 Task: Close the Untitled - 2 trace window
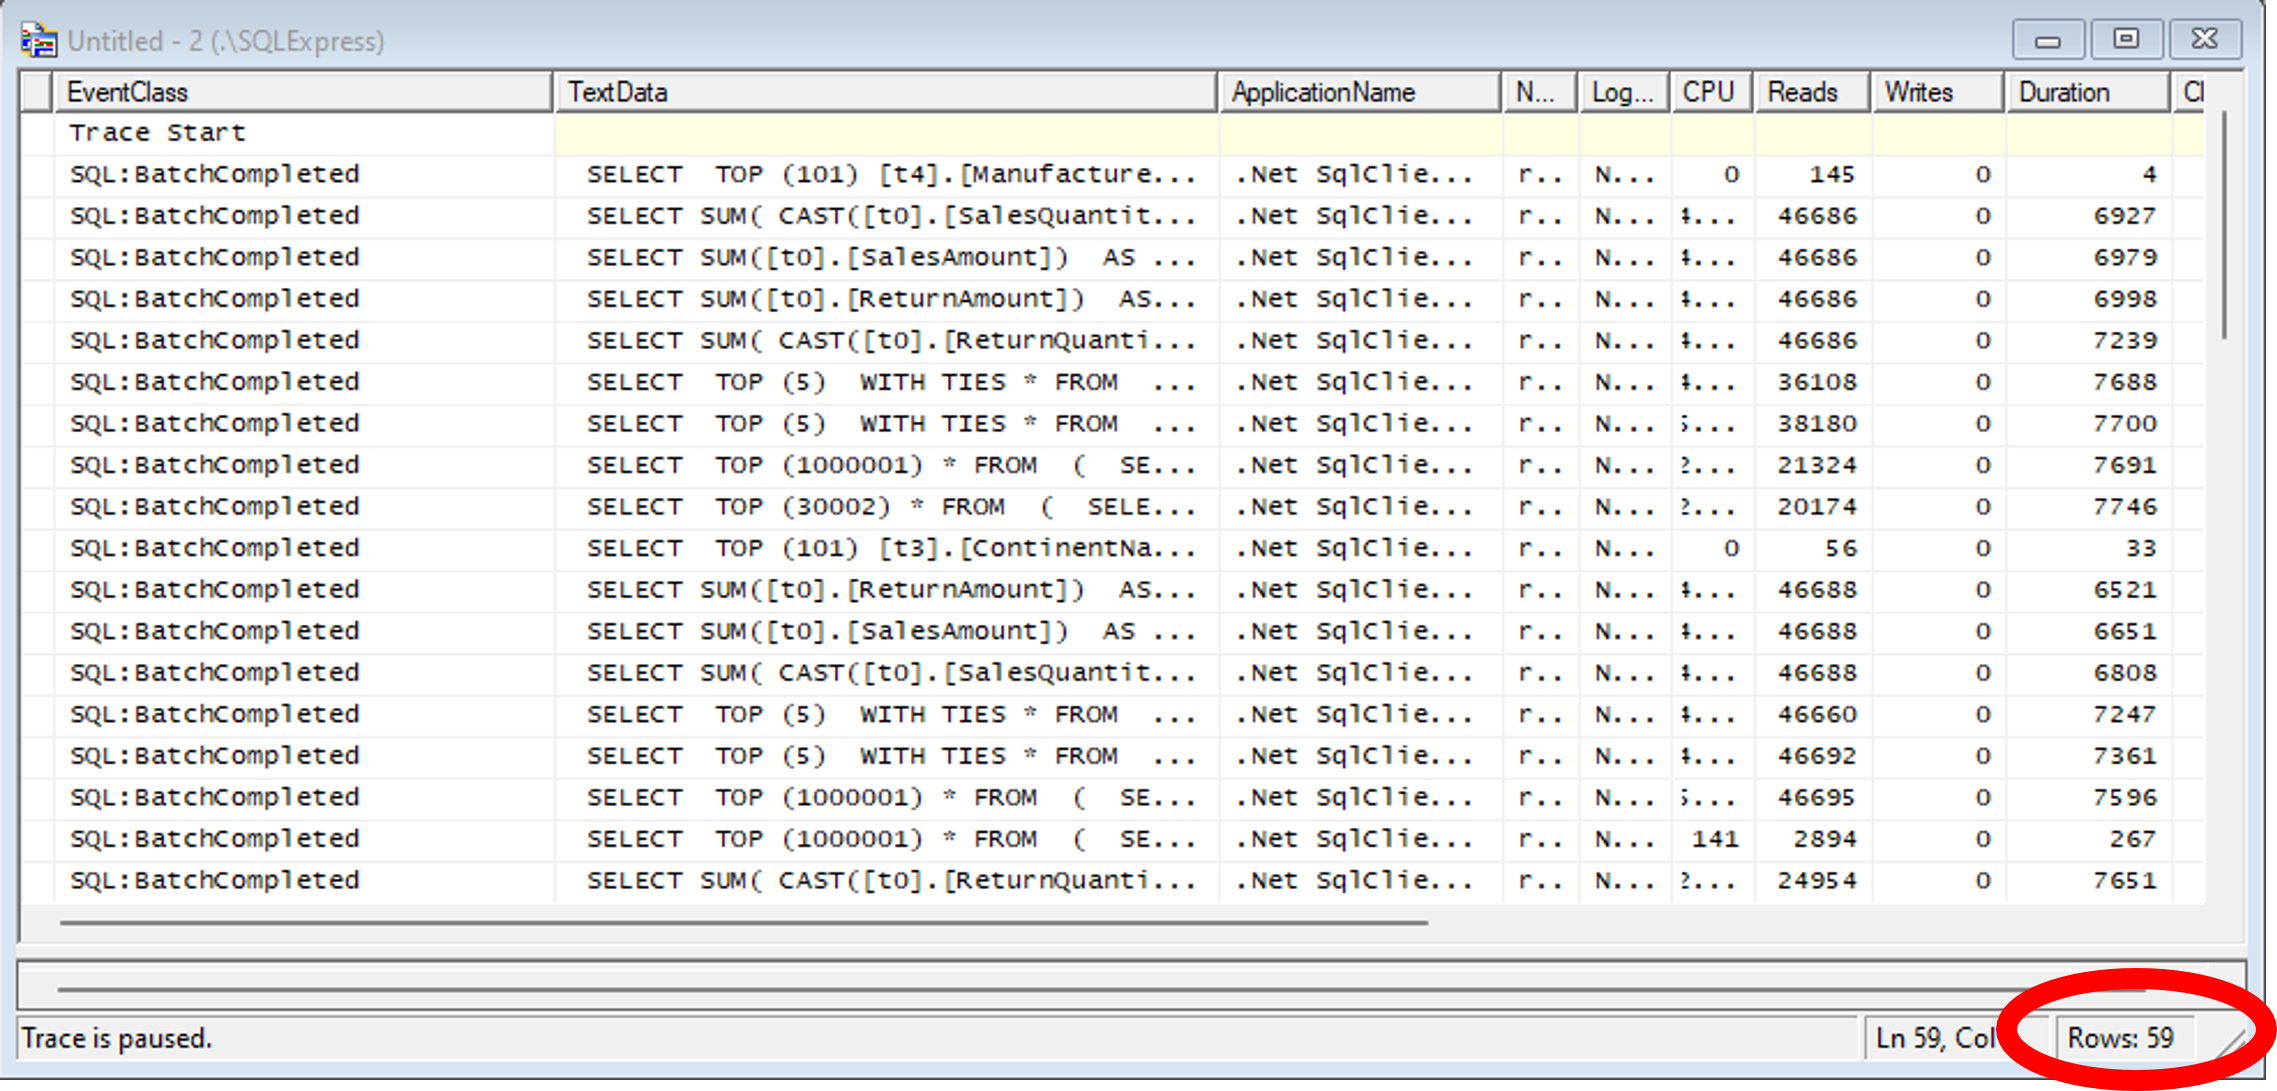point(2204,40)
